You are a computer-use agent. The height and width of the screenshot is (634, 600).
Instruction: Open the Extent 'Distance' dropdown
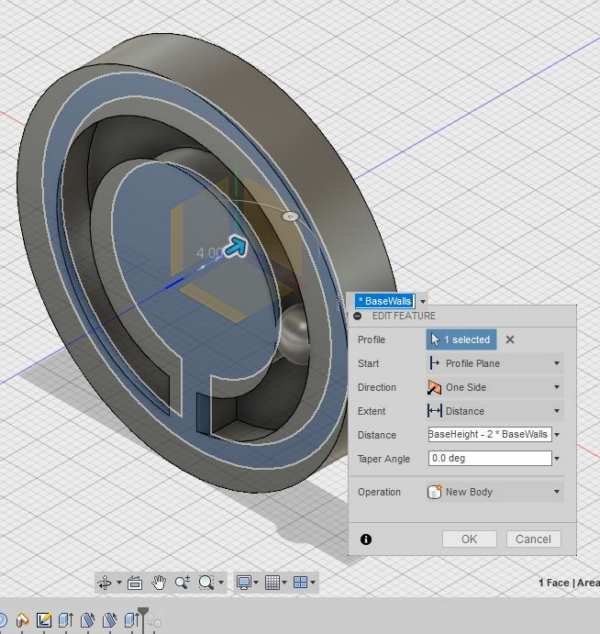494,411
